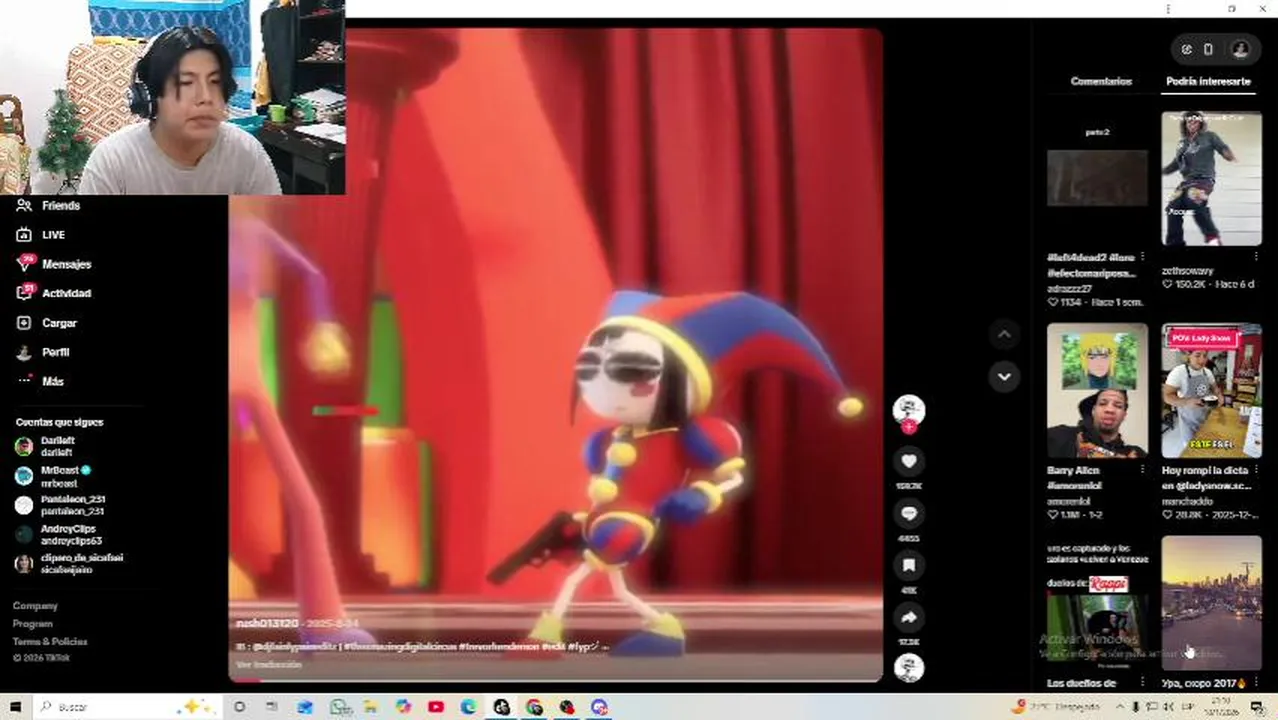Switch to the Podría interesarte tab
1278x720 pixels.
point(1208,81)
